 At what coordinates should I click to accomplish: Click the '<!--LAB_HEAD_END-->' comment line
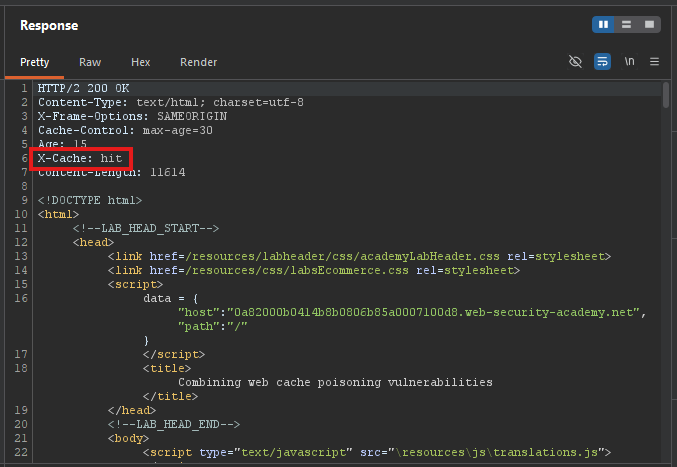pos(174,424)
